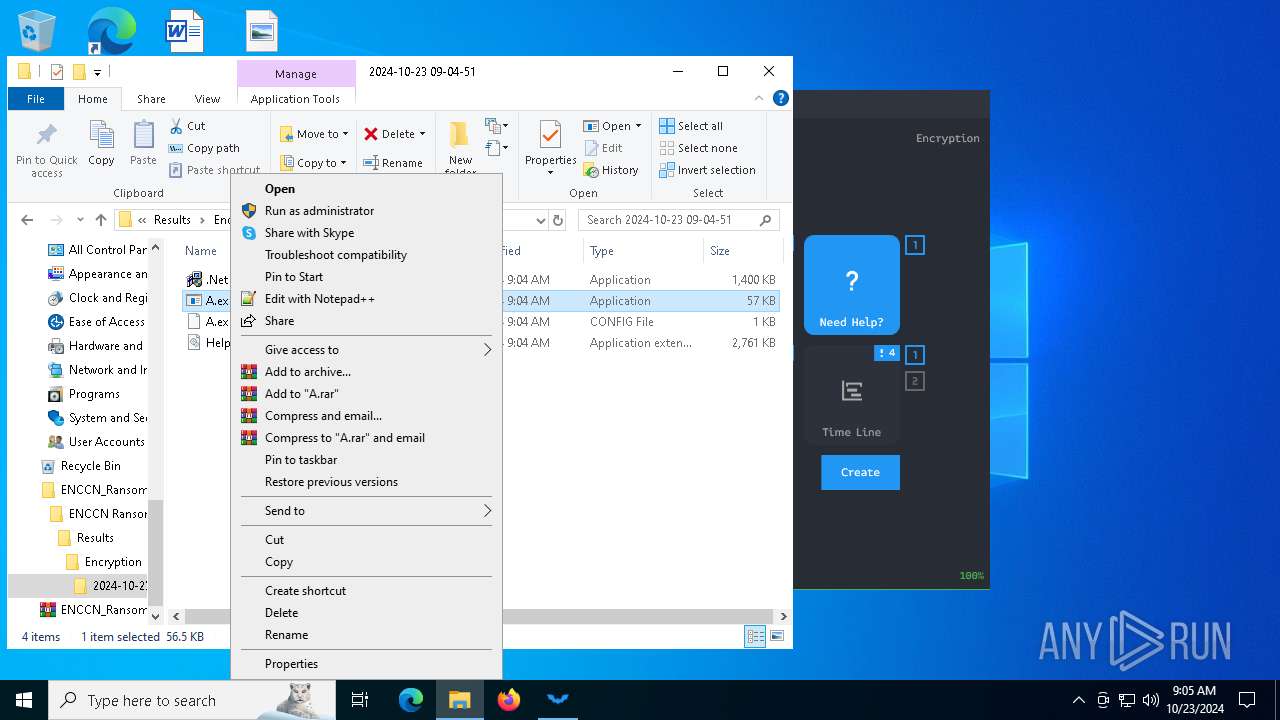Select Recycle Bin in navigation pane

pos(90,466)
